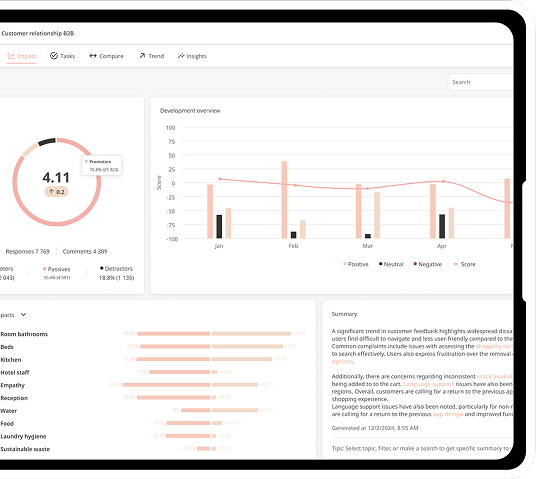
Task: Click the Impact chart icon
Action: 11,56
